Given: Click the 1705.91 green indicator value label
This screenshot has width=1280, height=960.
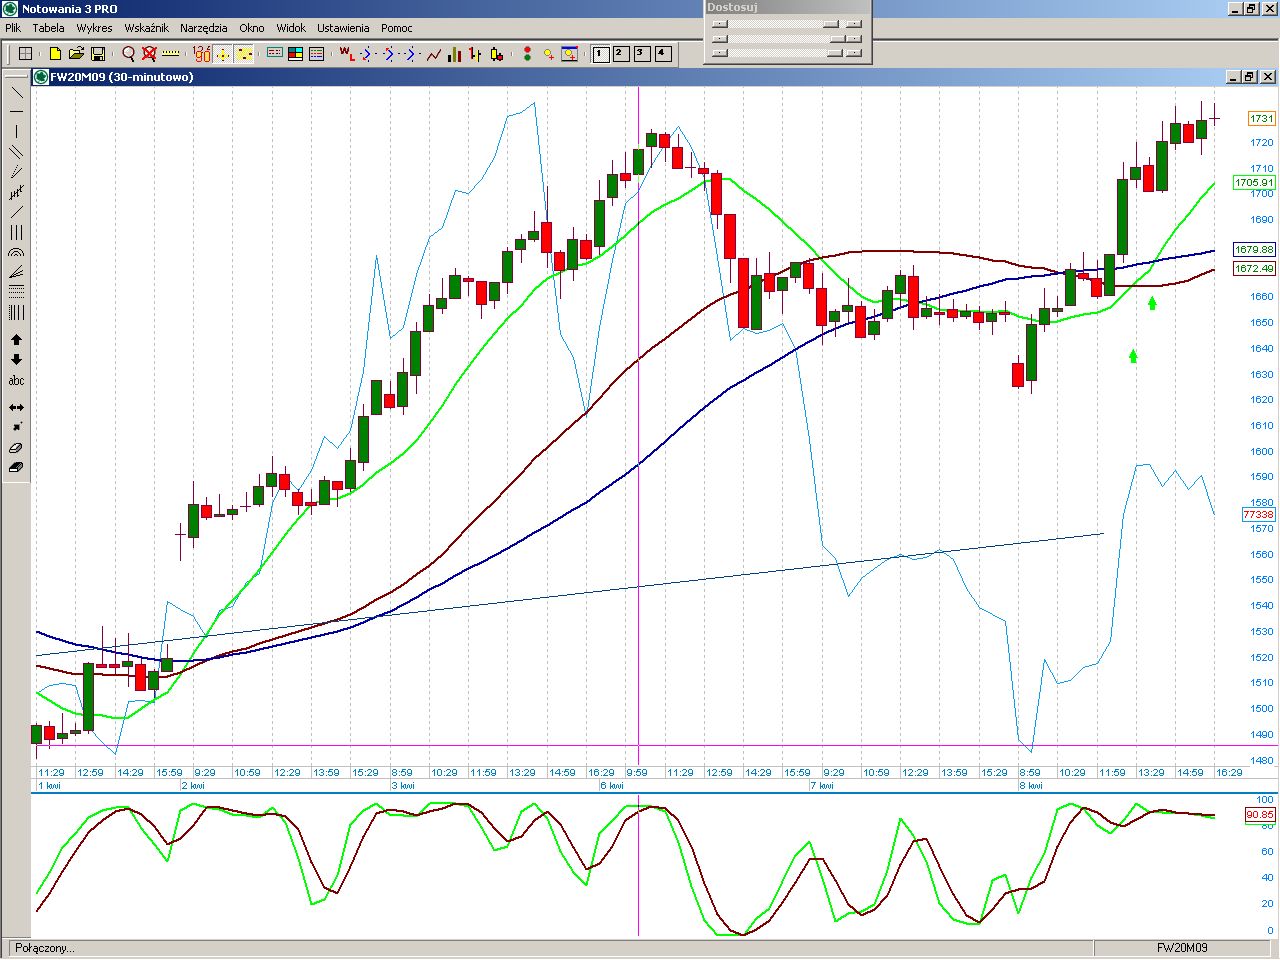Looking at the screenshot, I should (1254, 183).
